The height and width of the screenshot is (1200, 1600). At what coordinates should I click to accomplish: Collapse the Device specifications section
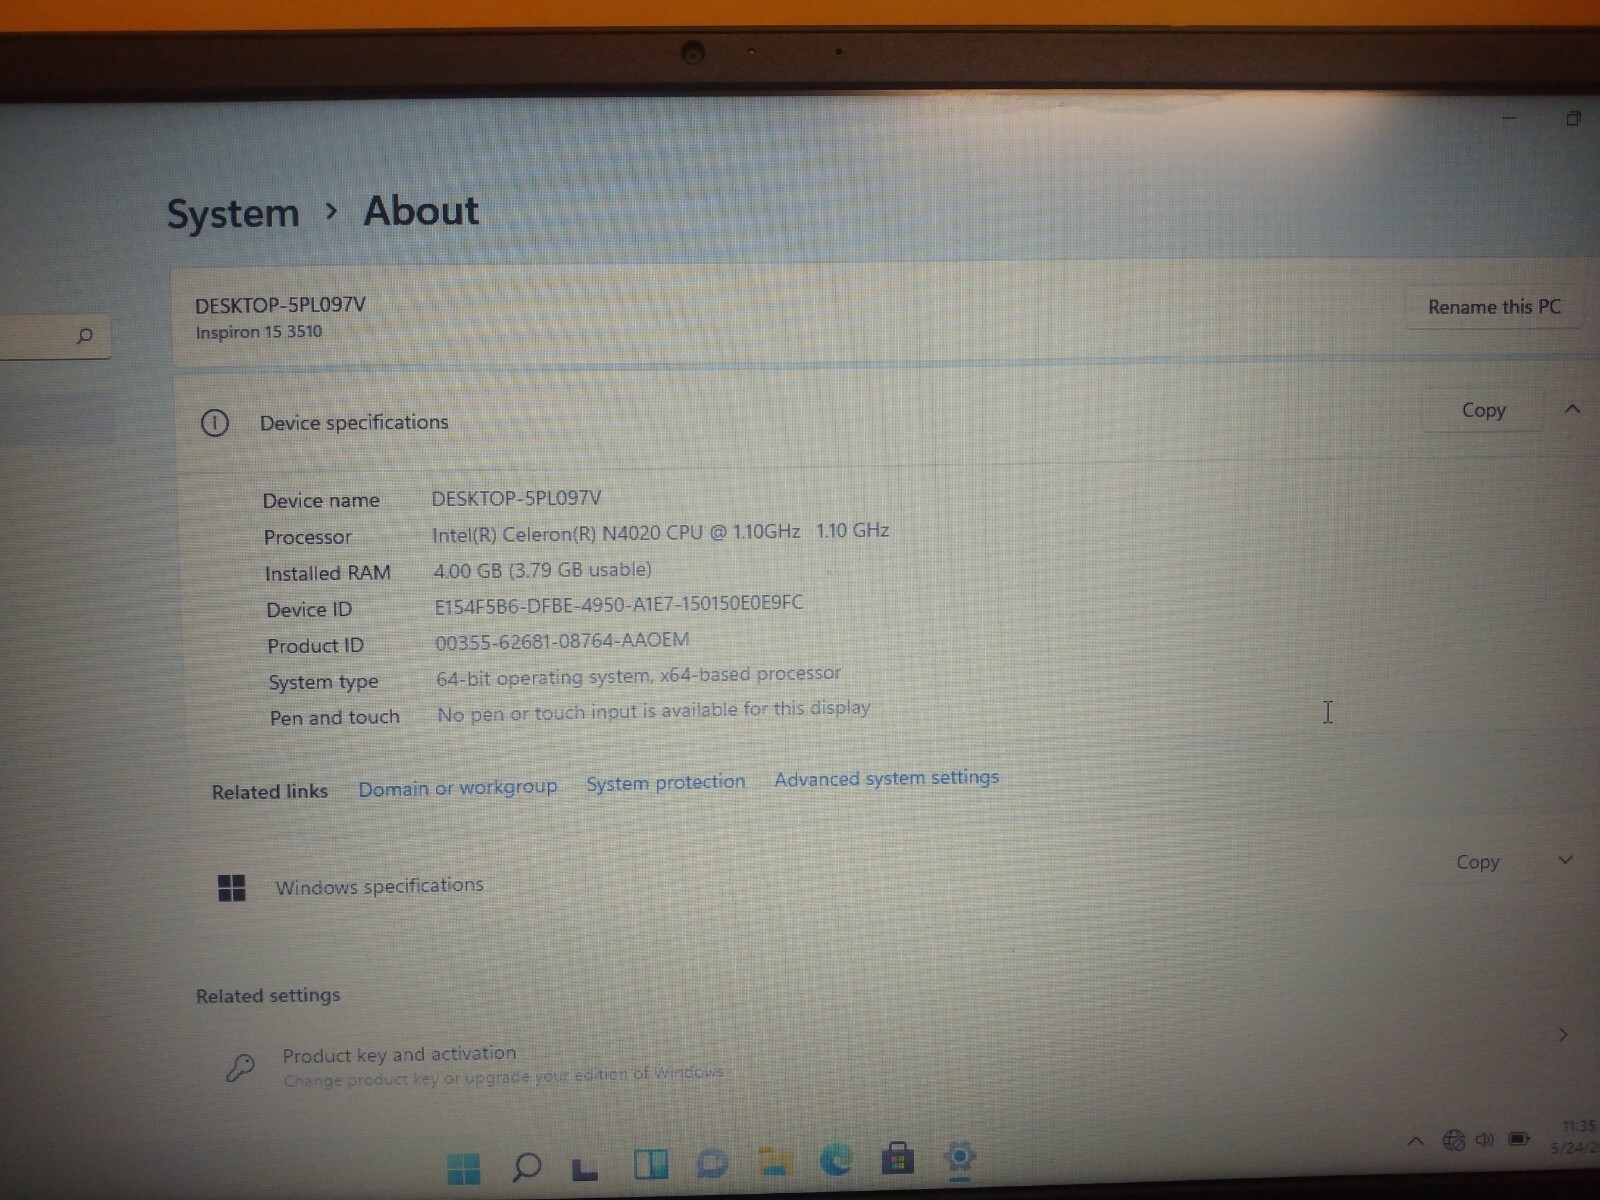pos(1572,408)
